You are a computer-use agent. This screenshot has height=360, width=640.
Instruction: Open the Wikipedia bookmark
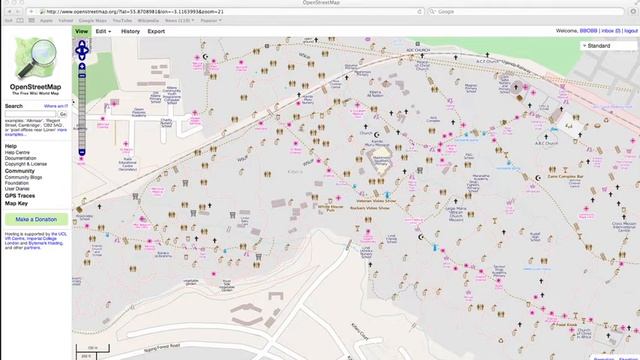(148, 20)
